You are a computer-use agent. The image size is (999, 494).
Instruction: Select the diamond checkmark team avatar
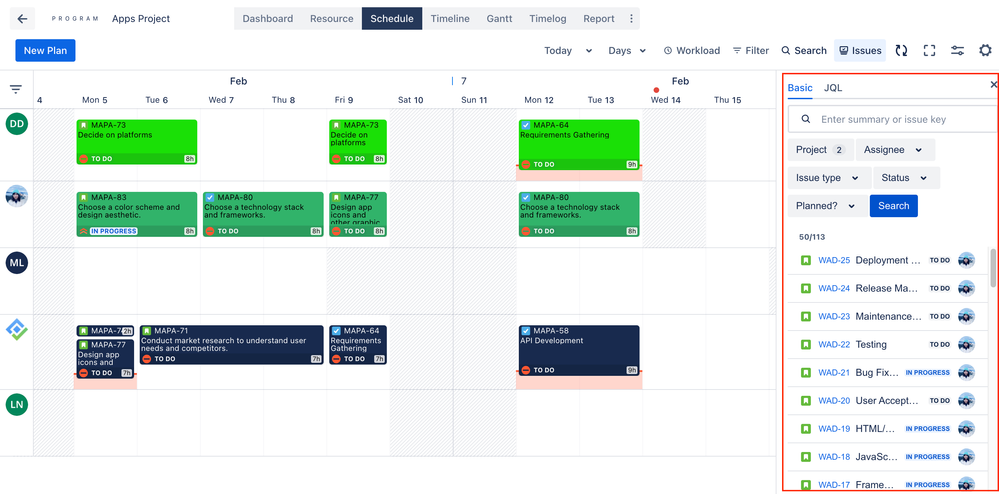[x=17, y=330]
